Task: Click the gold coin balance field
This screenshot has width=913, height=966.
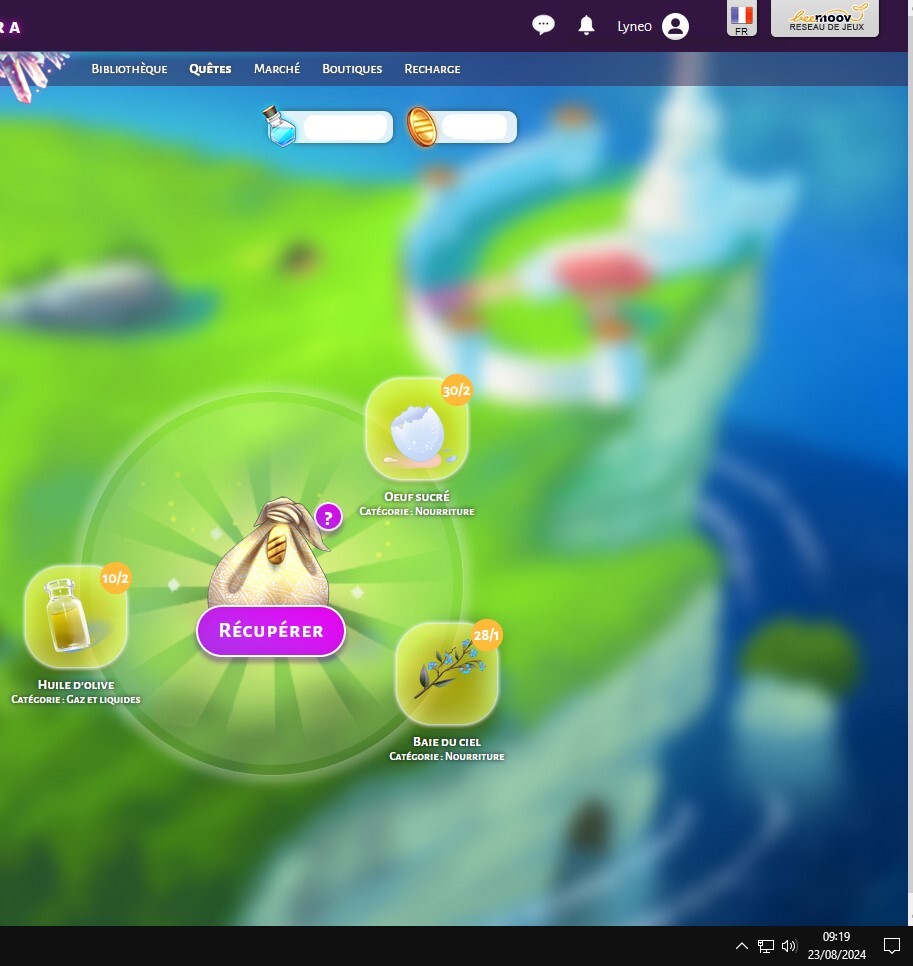Action: pos(476,127)
